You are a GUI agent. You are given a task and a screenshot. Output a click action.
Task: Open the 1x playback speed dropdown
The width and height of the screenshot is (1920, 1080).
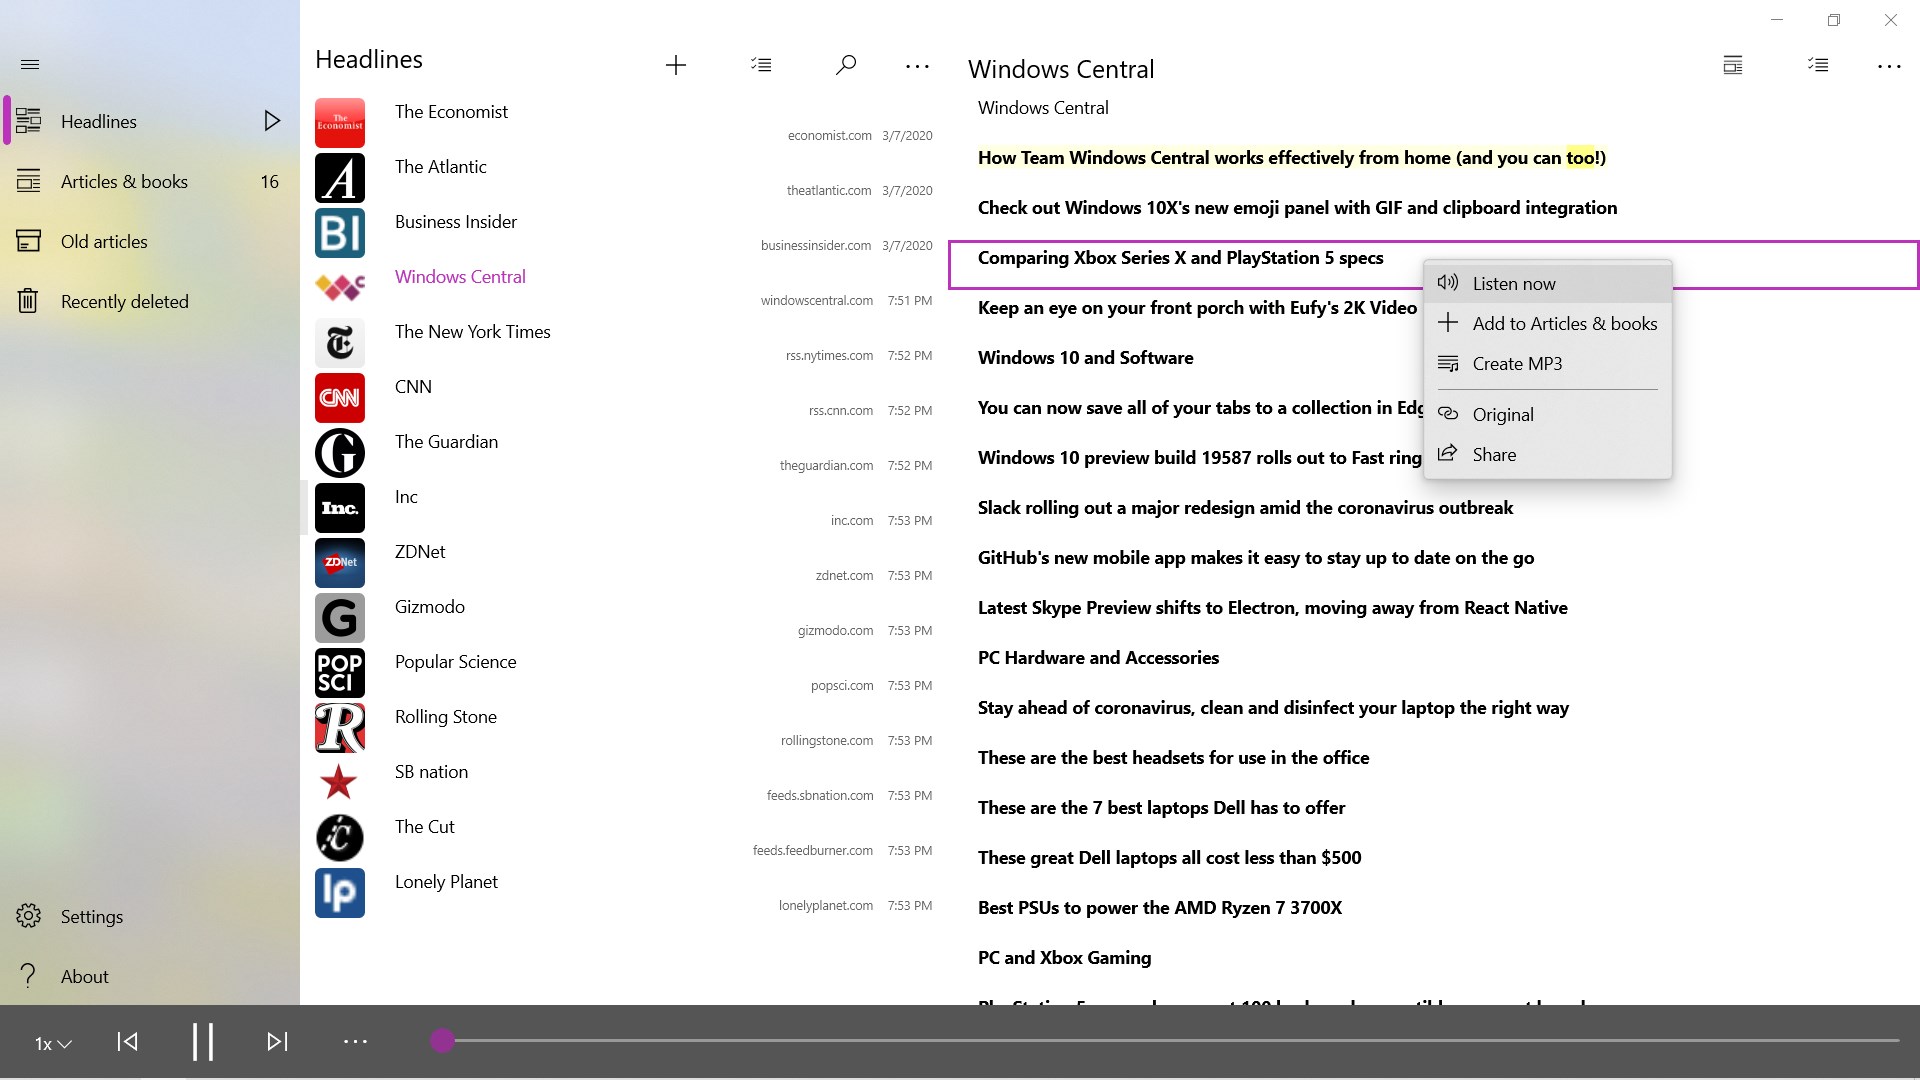click(x=51, y=1043)
